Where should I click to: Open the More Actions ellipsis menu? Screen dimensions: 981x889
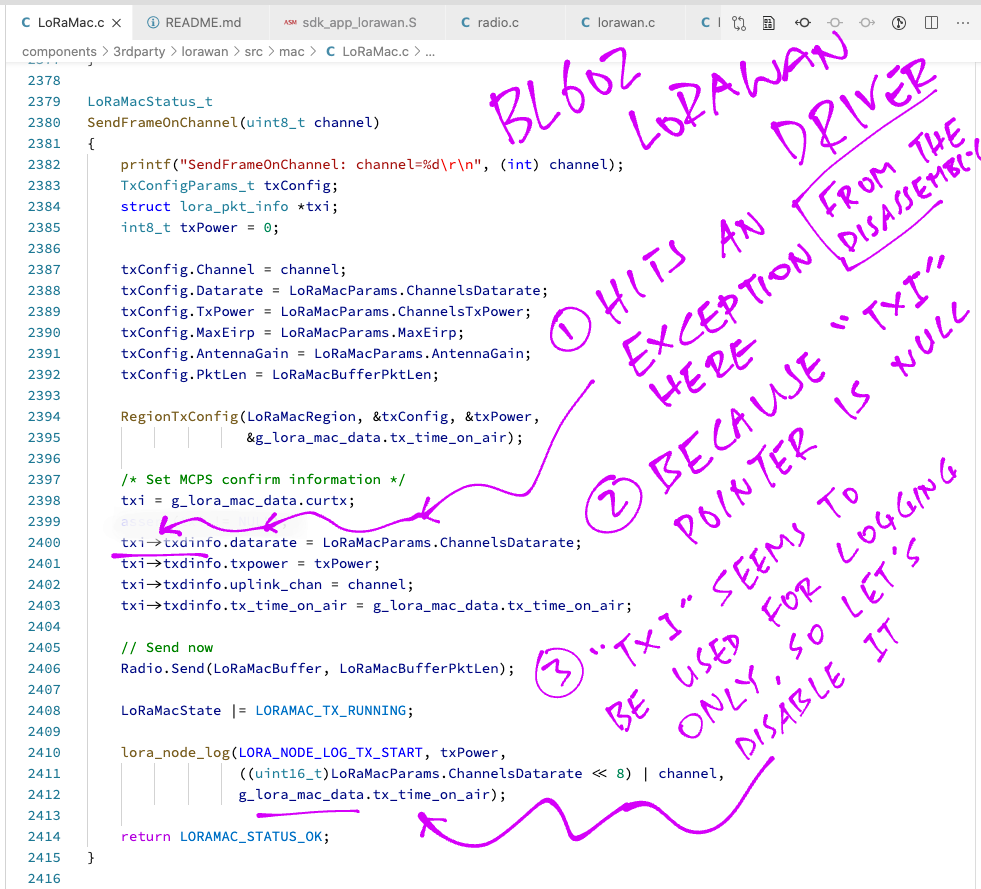point(961,22)
